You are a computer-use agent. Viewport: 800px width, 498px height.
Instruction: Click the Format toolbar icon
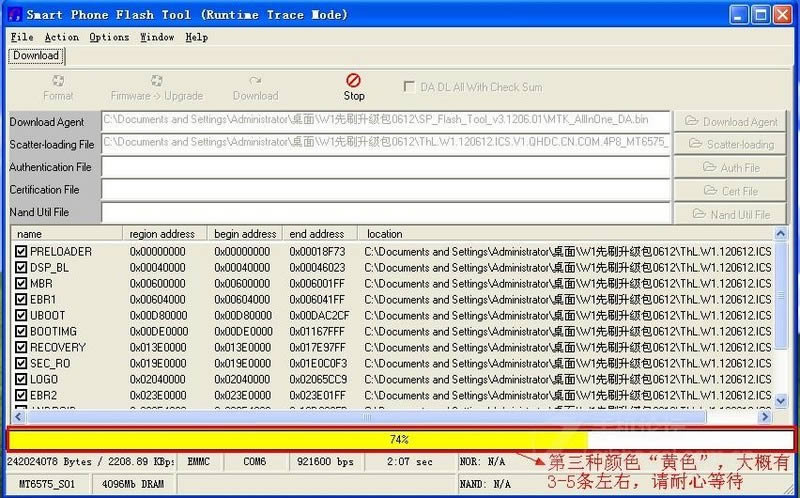pyautogui.click(x=58, y=81)
